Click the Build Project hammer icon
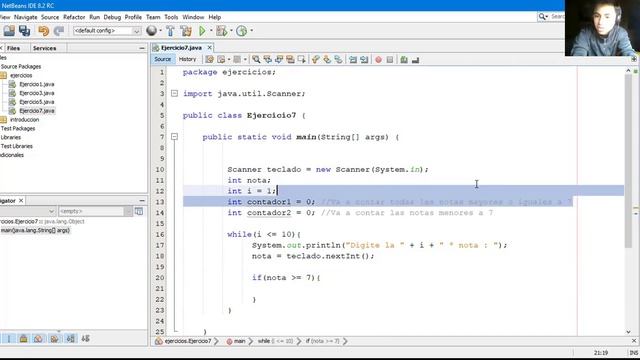 [x=170, y=31]
